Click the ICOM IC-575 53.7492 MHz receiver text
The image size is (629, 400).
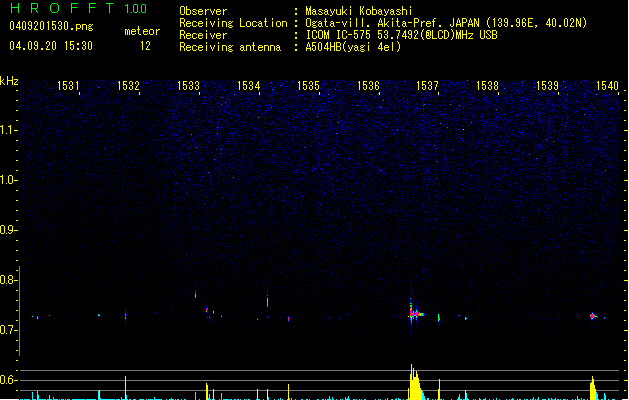tap(401, 35)
